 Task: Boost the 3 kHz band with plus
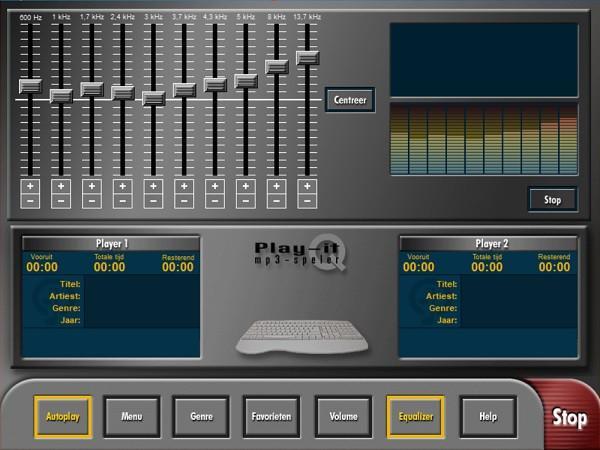pyautogui.click(x=153, y=186)
